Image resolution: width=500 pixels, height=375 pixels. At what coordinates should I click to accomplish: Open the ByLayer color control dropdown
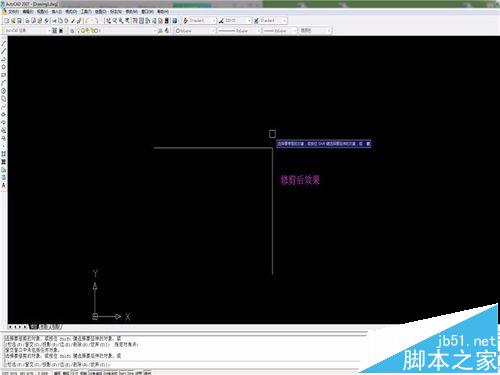pyautogui.click(x=195, y=31)
